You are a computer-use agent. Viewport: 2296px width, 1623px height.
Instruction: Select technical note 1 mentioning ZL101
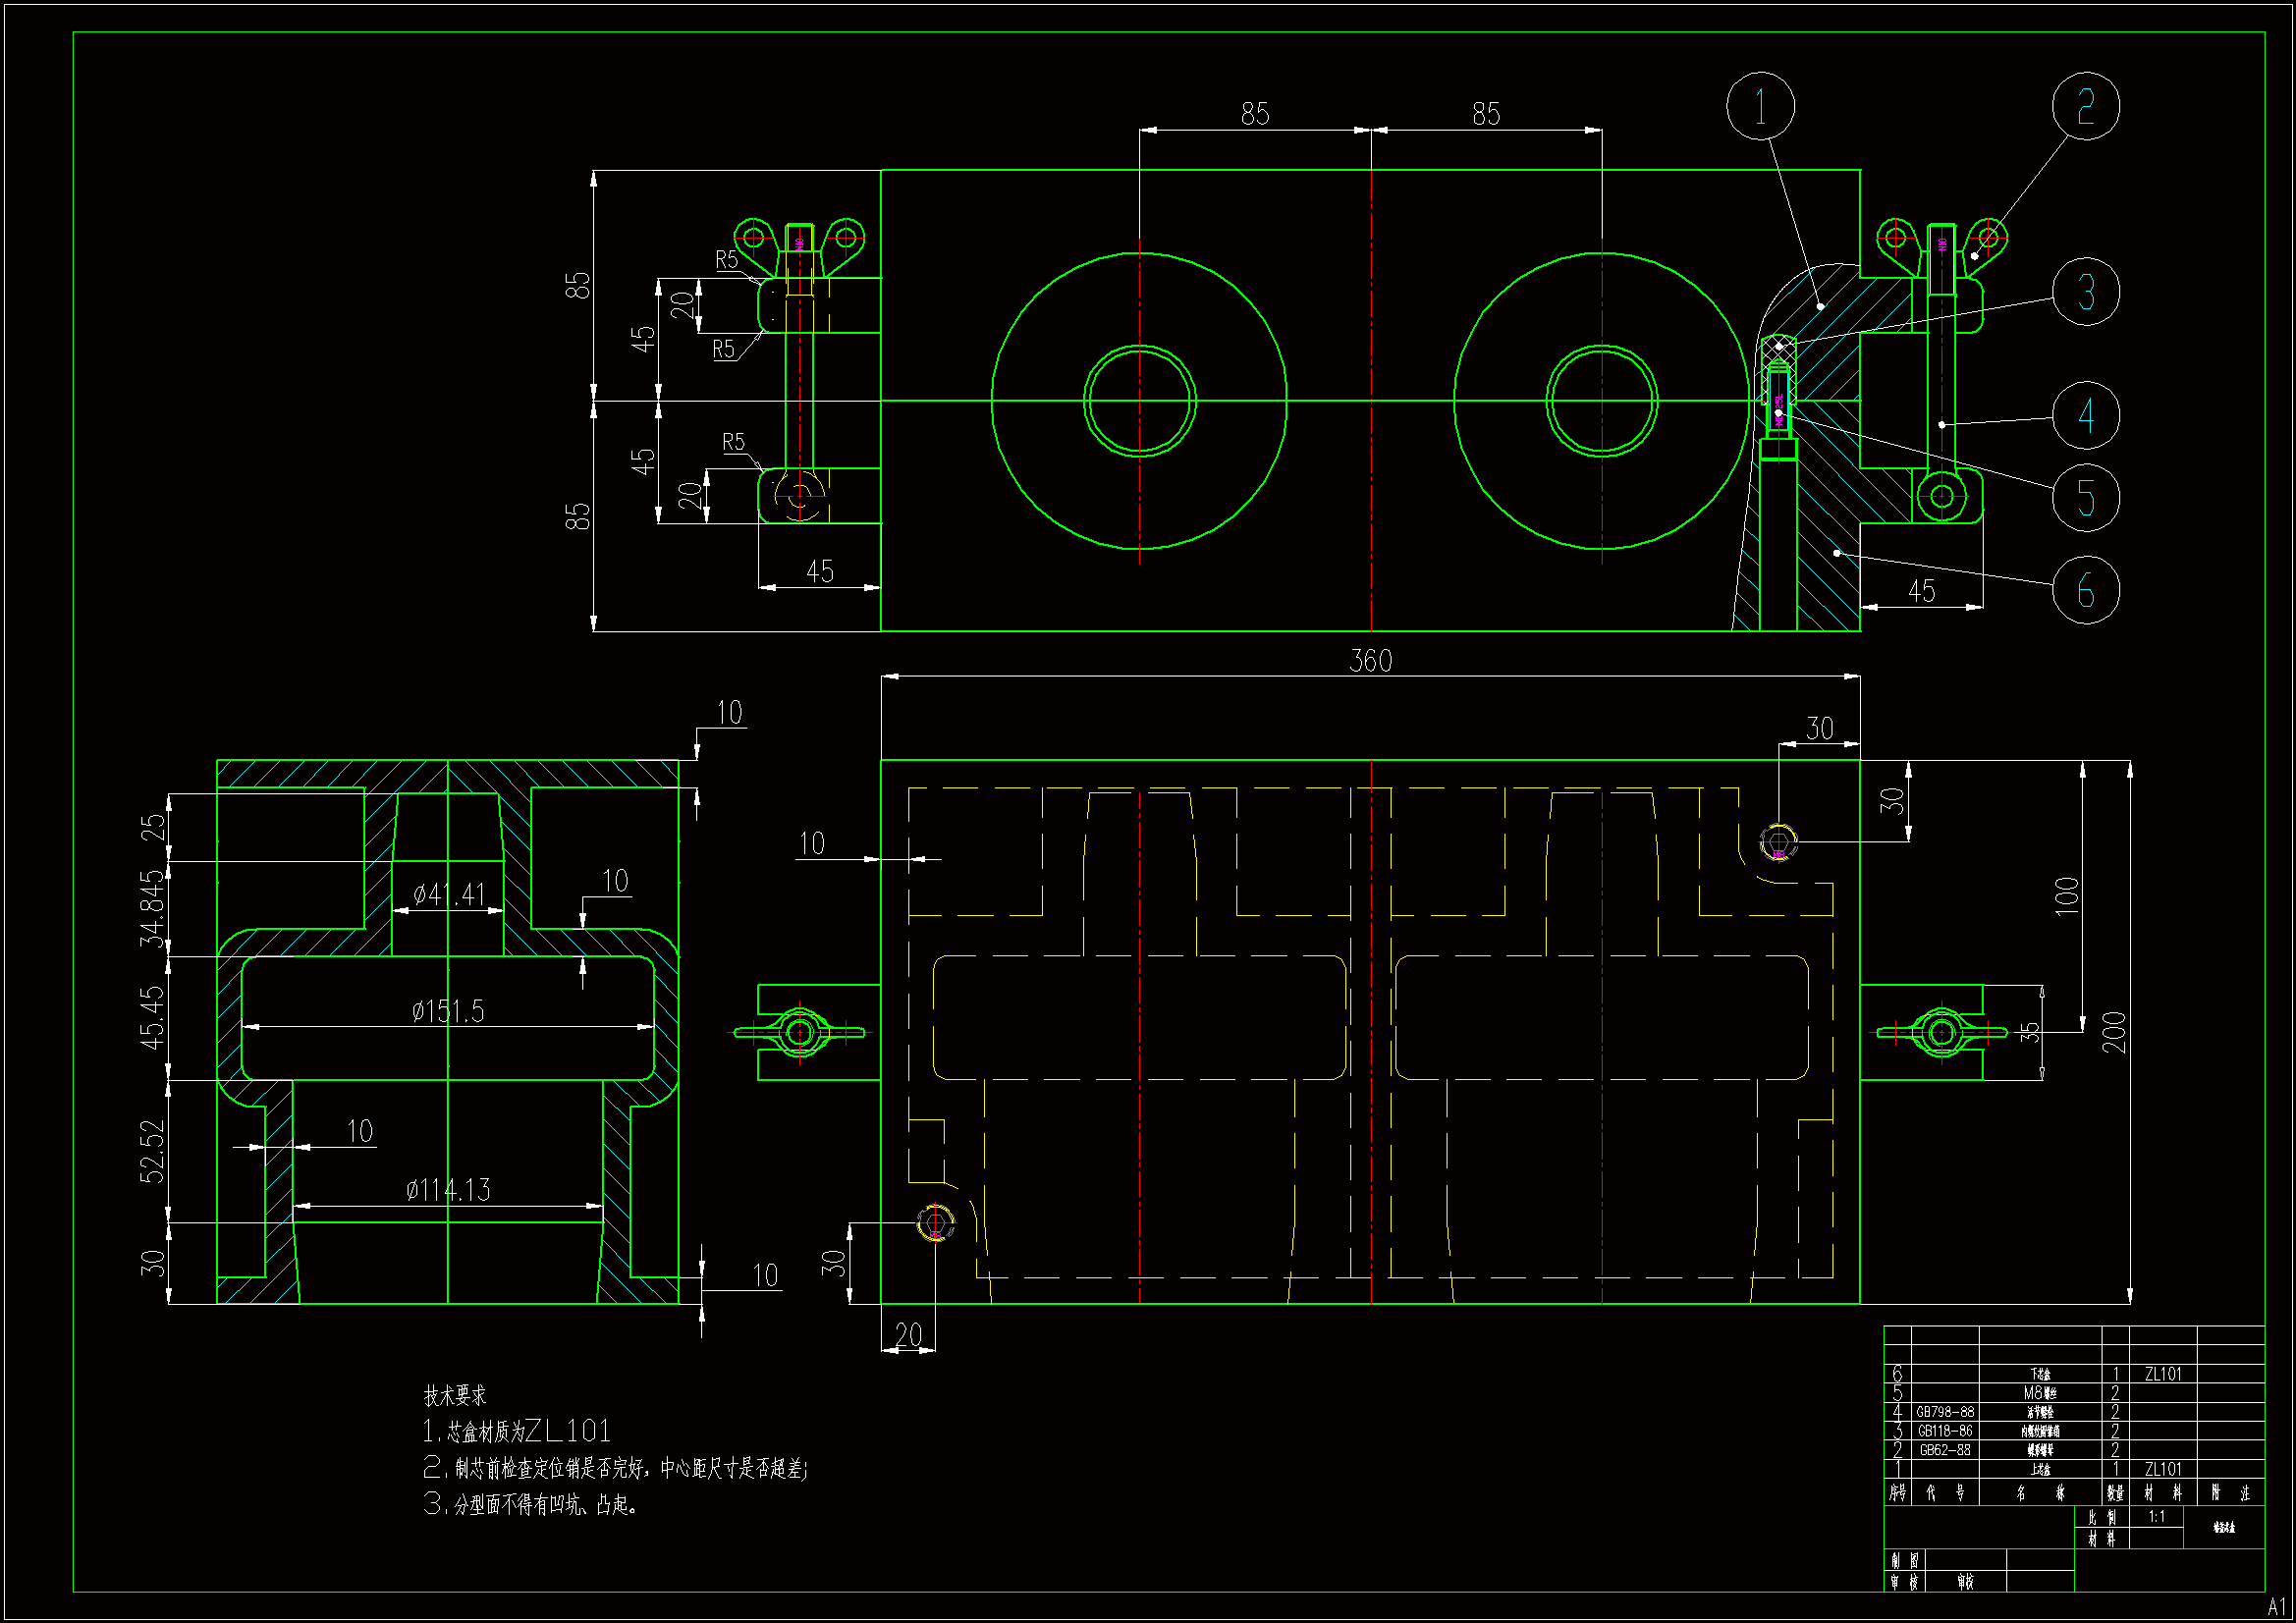pyautogui.click(x=517, y=1431)
